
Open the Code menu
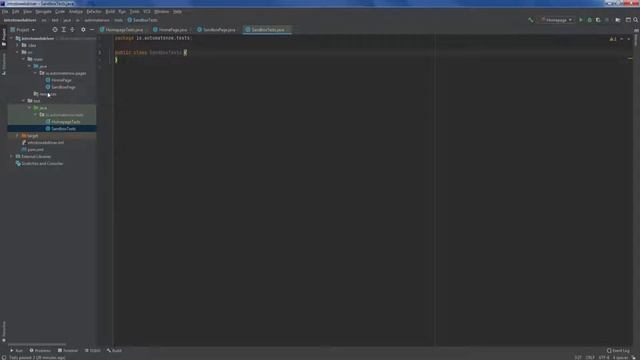tap(60, 11)
